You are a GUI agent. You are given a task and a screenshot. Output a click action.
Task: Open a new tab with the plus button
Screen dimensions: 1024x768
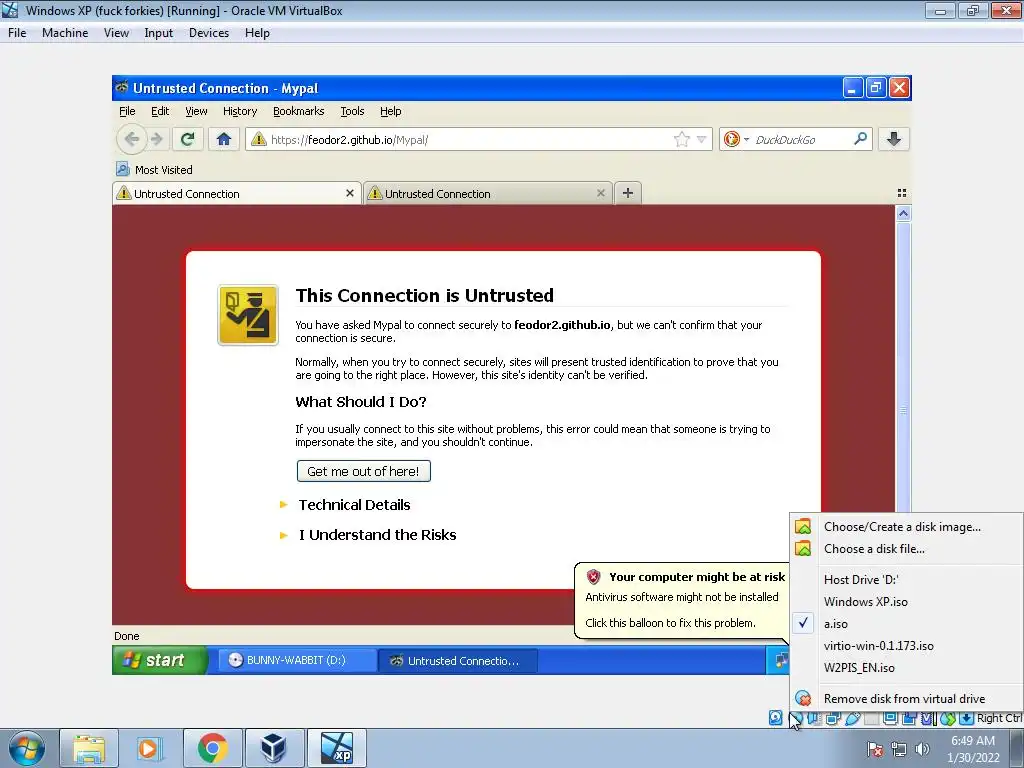[628, 193]
